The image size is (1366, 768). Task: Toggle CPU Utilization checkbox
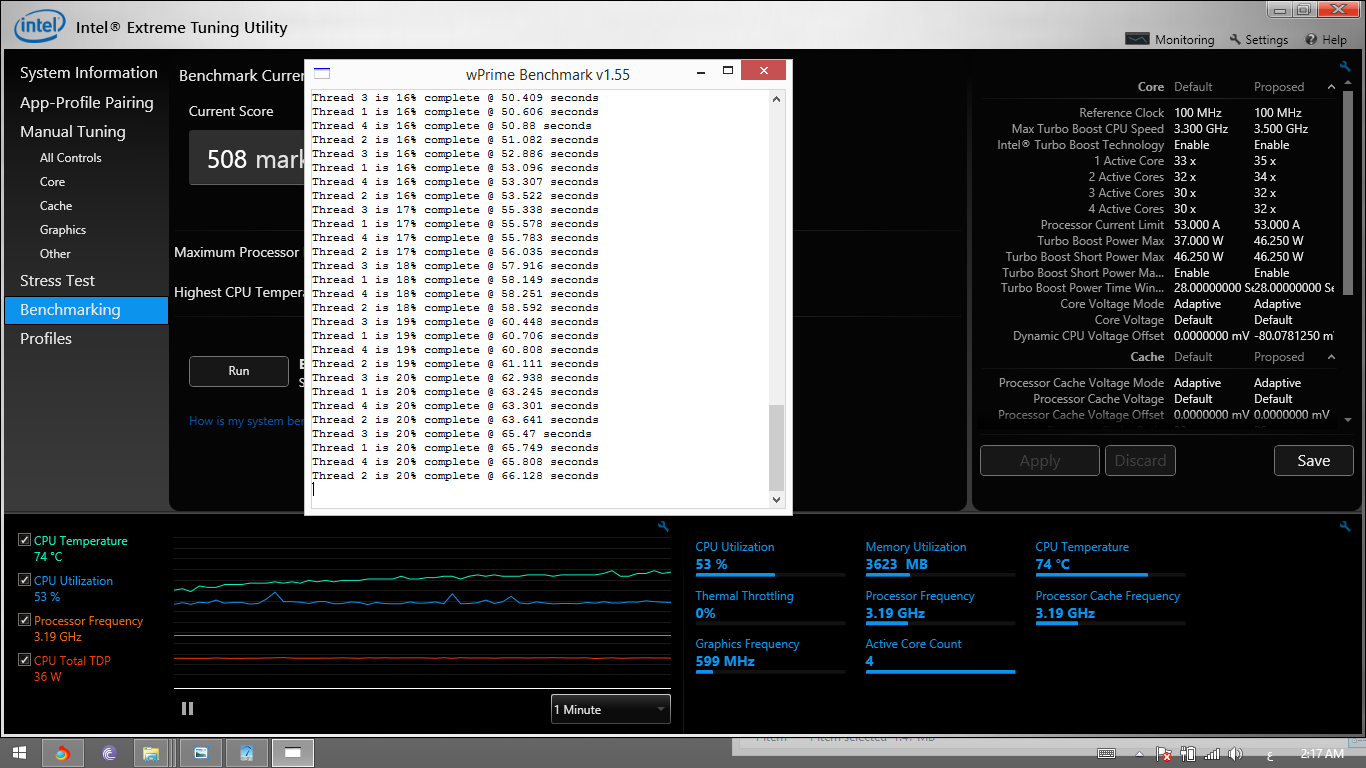click(x=24, y=580)
